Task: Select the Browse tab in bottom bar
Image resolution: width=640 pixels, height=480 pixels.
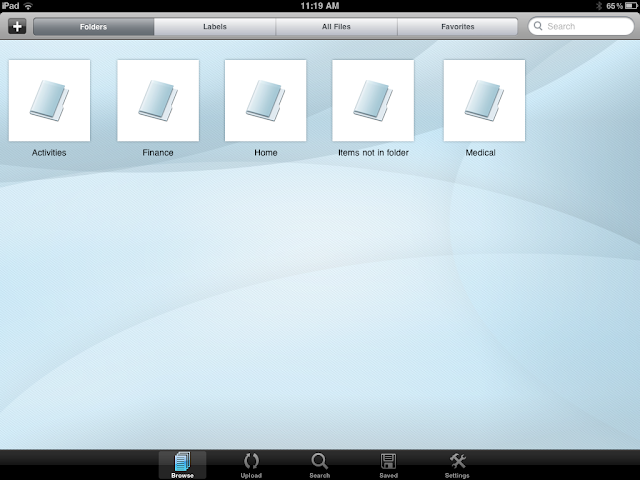Action: tap(182, 465)
